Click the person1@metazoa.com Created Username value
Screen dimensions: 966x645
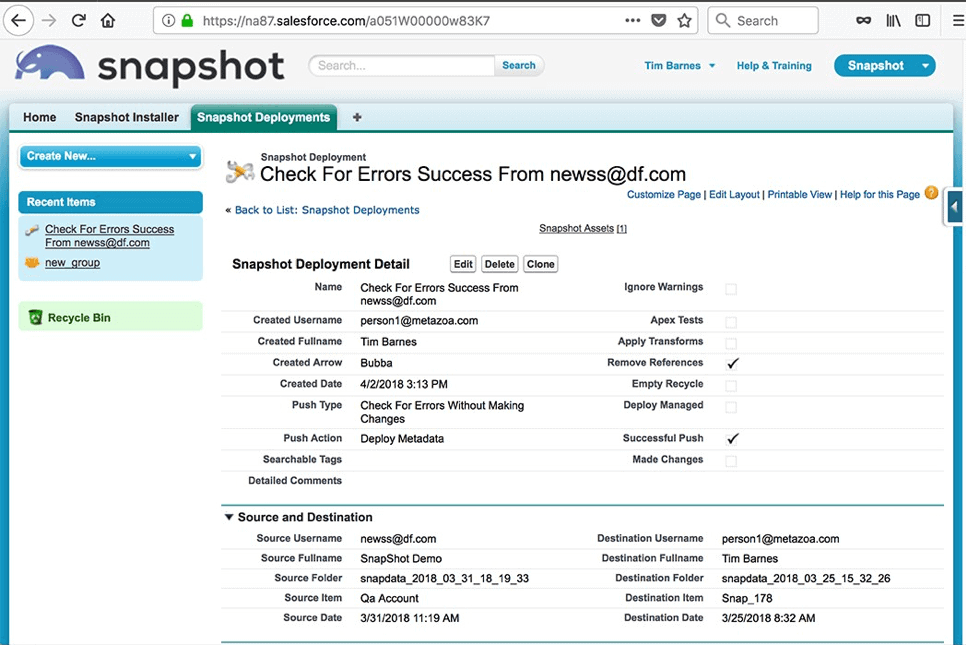click(419, 320)
